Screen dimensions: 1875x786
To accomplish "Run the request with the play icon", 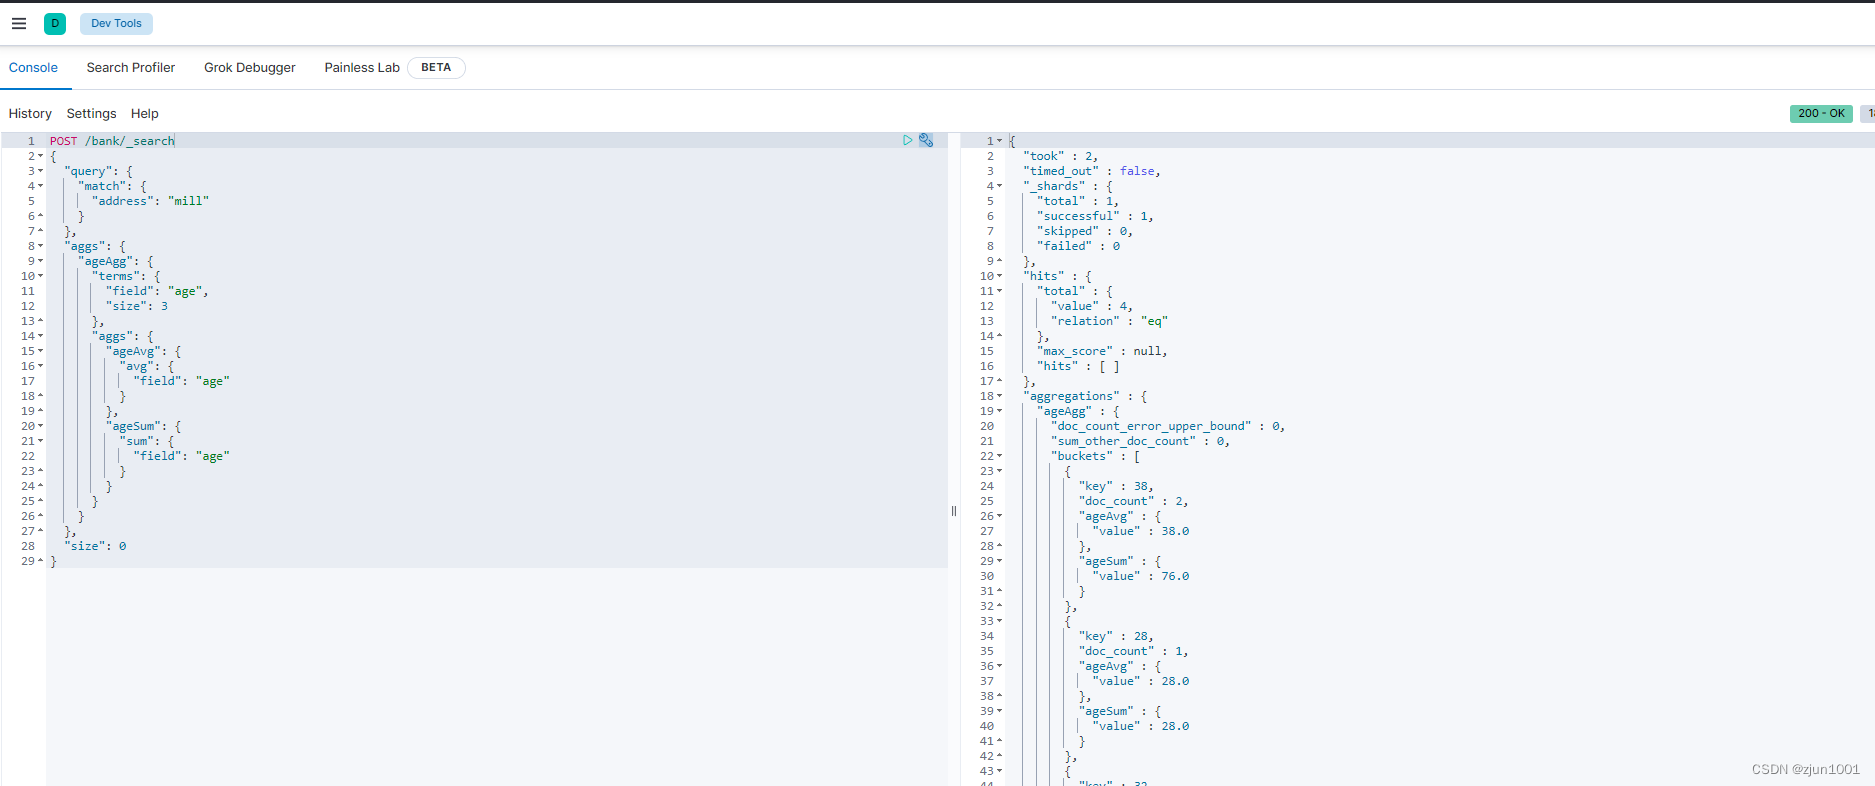I will [x=908, y=140].
